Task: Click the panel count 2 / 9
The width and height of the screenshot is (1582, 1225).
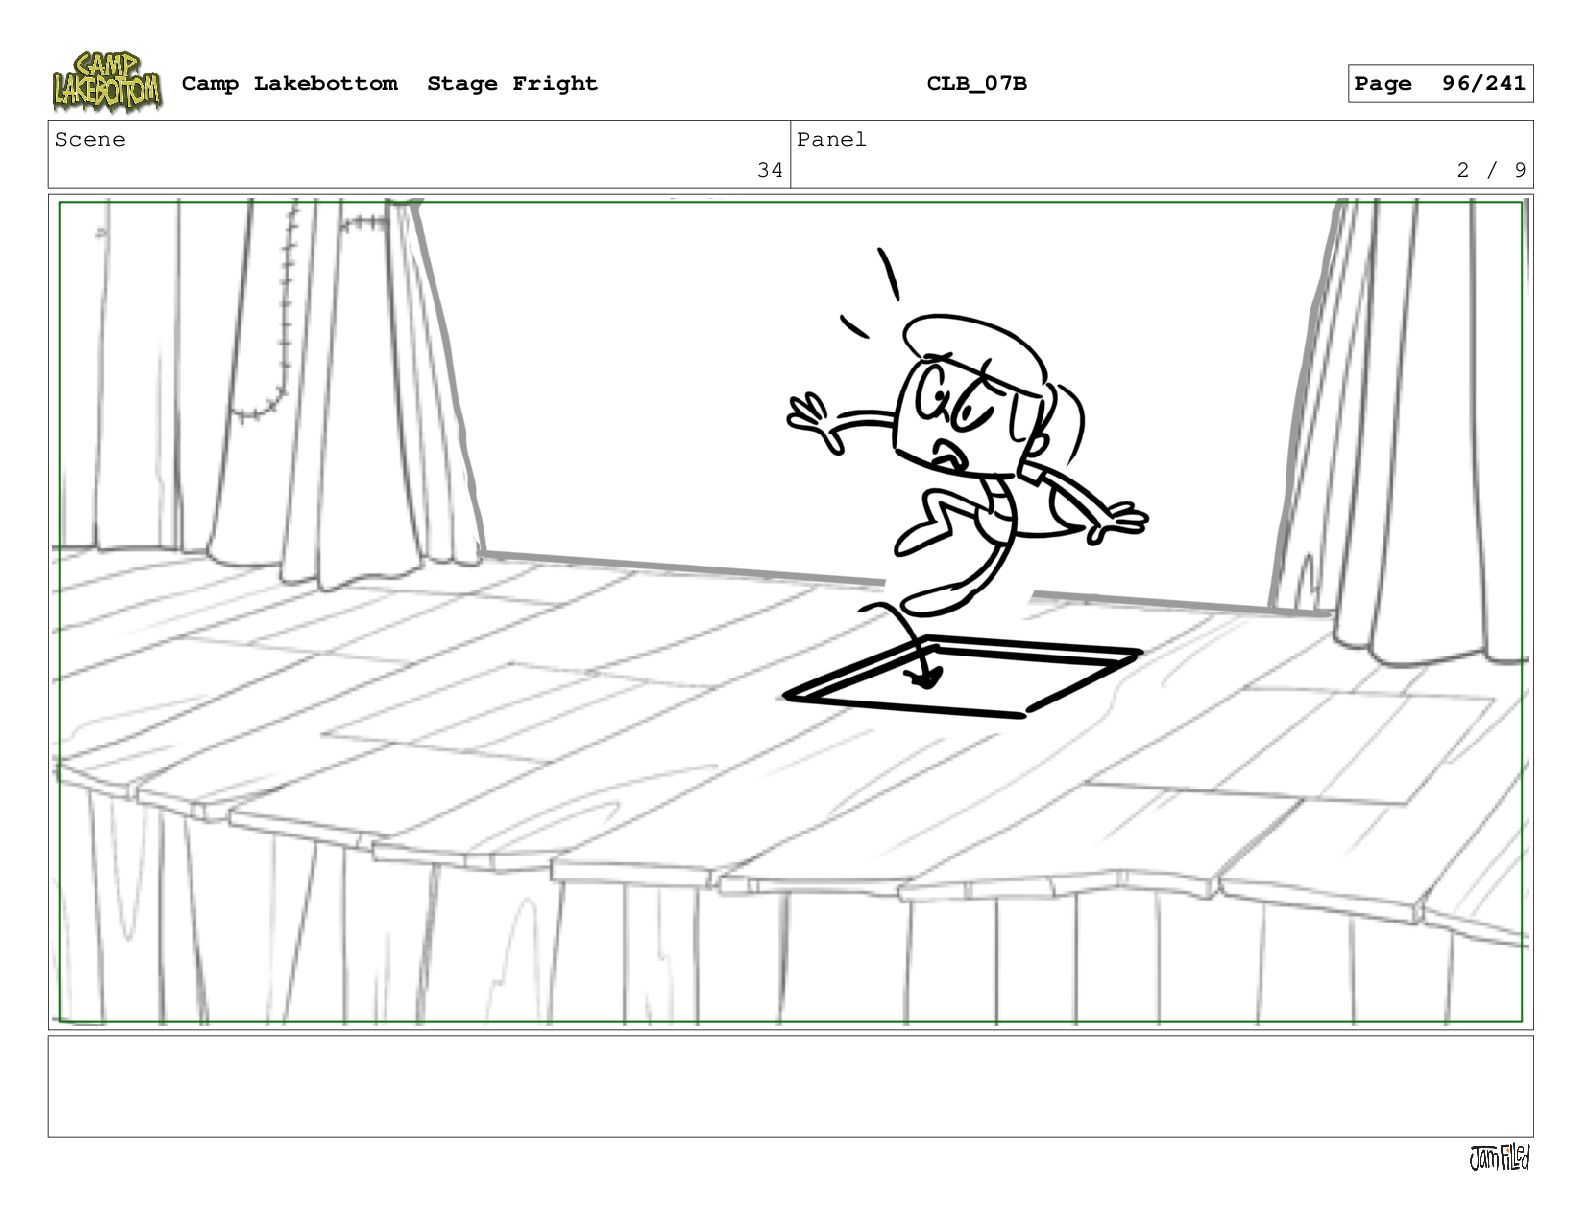Action: click(x=1491, y=170)
